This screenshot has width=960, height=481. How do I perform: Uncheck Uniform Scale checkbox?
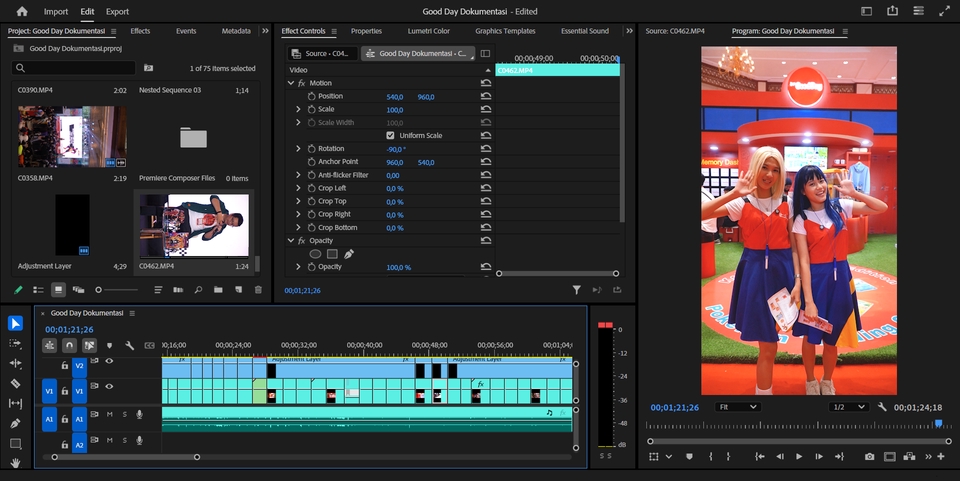pyautogui.click(x=390, y=135)
